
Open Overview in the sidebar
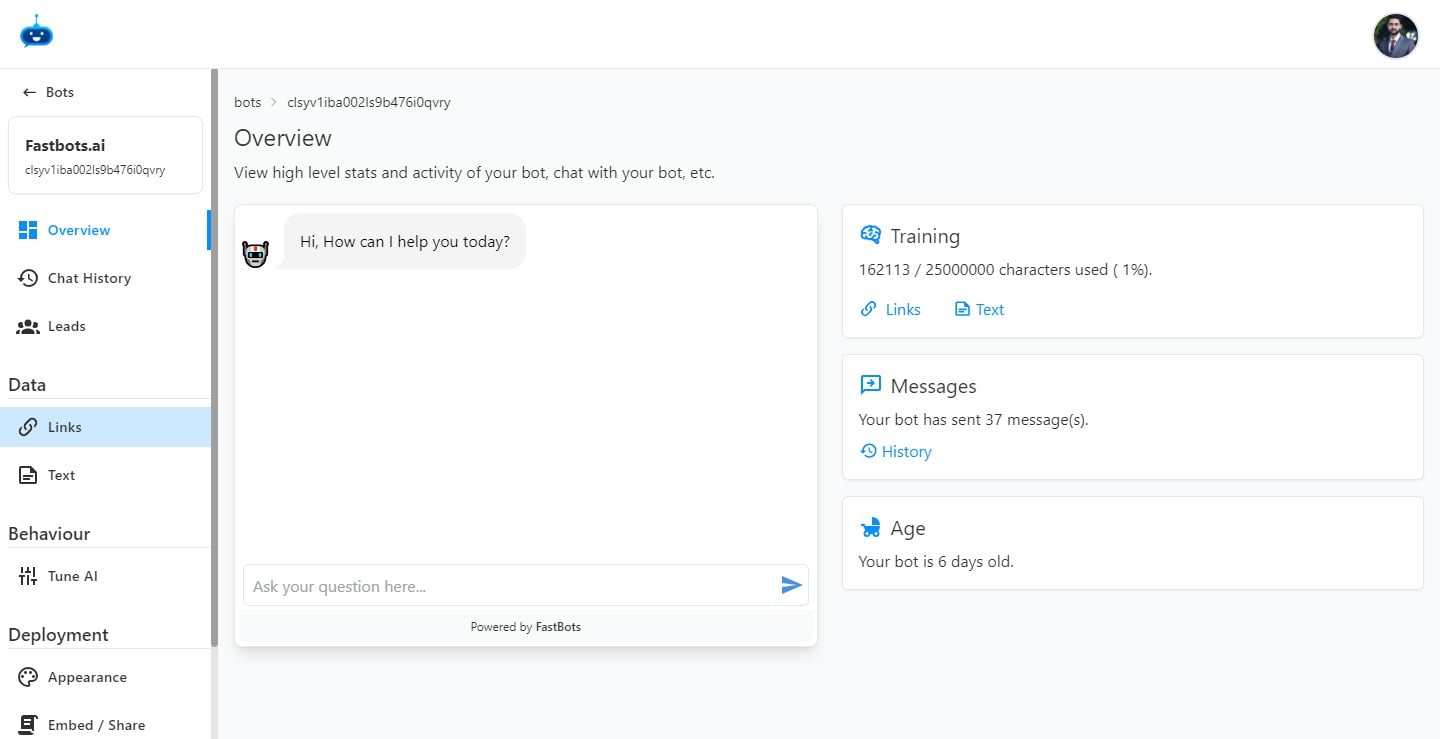[x=78, y=230]
